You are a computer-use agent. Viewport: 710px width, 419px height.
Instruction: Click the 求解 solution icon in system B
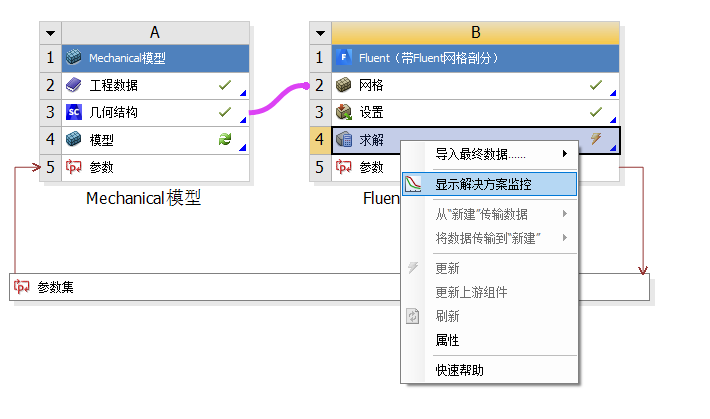[x=344, y=140]
